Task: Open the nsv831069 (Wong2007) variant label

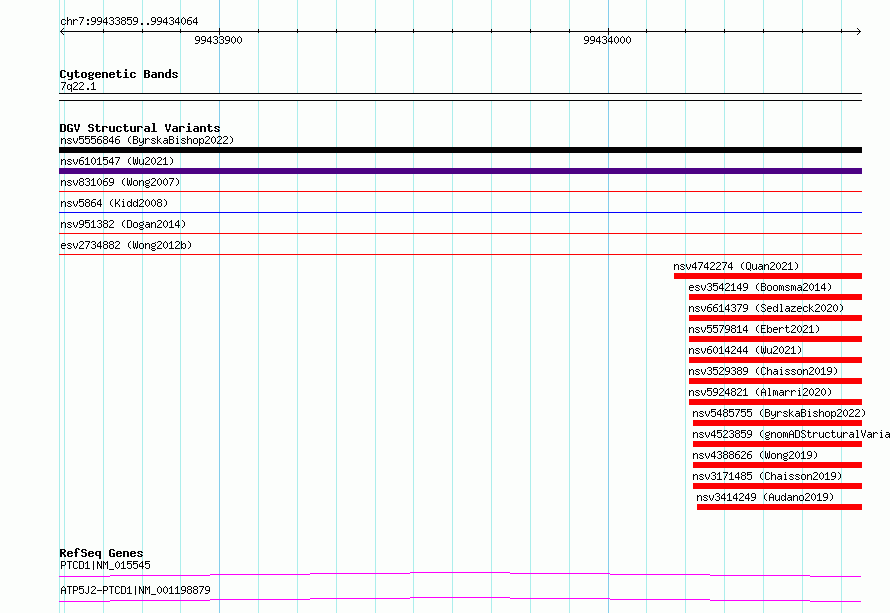Action: tap(120, 182)
